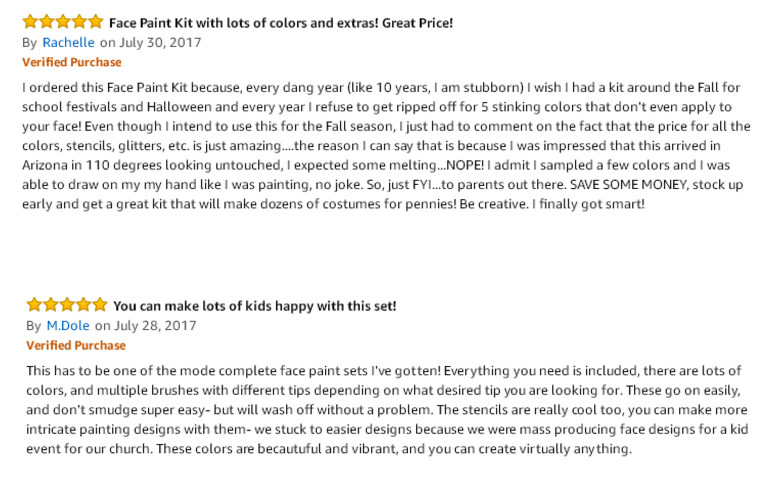Click Verified Purchase label under Rachelle

(72, 62)
